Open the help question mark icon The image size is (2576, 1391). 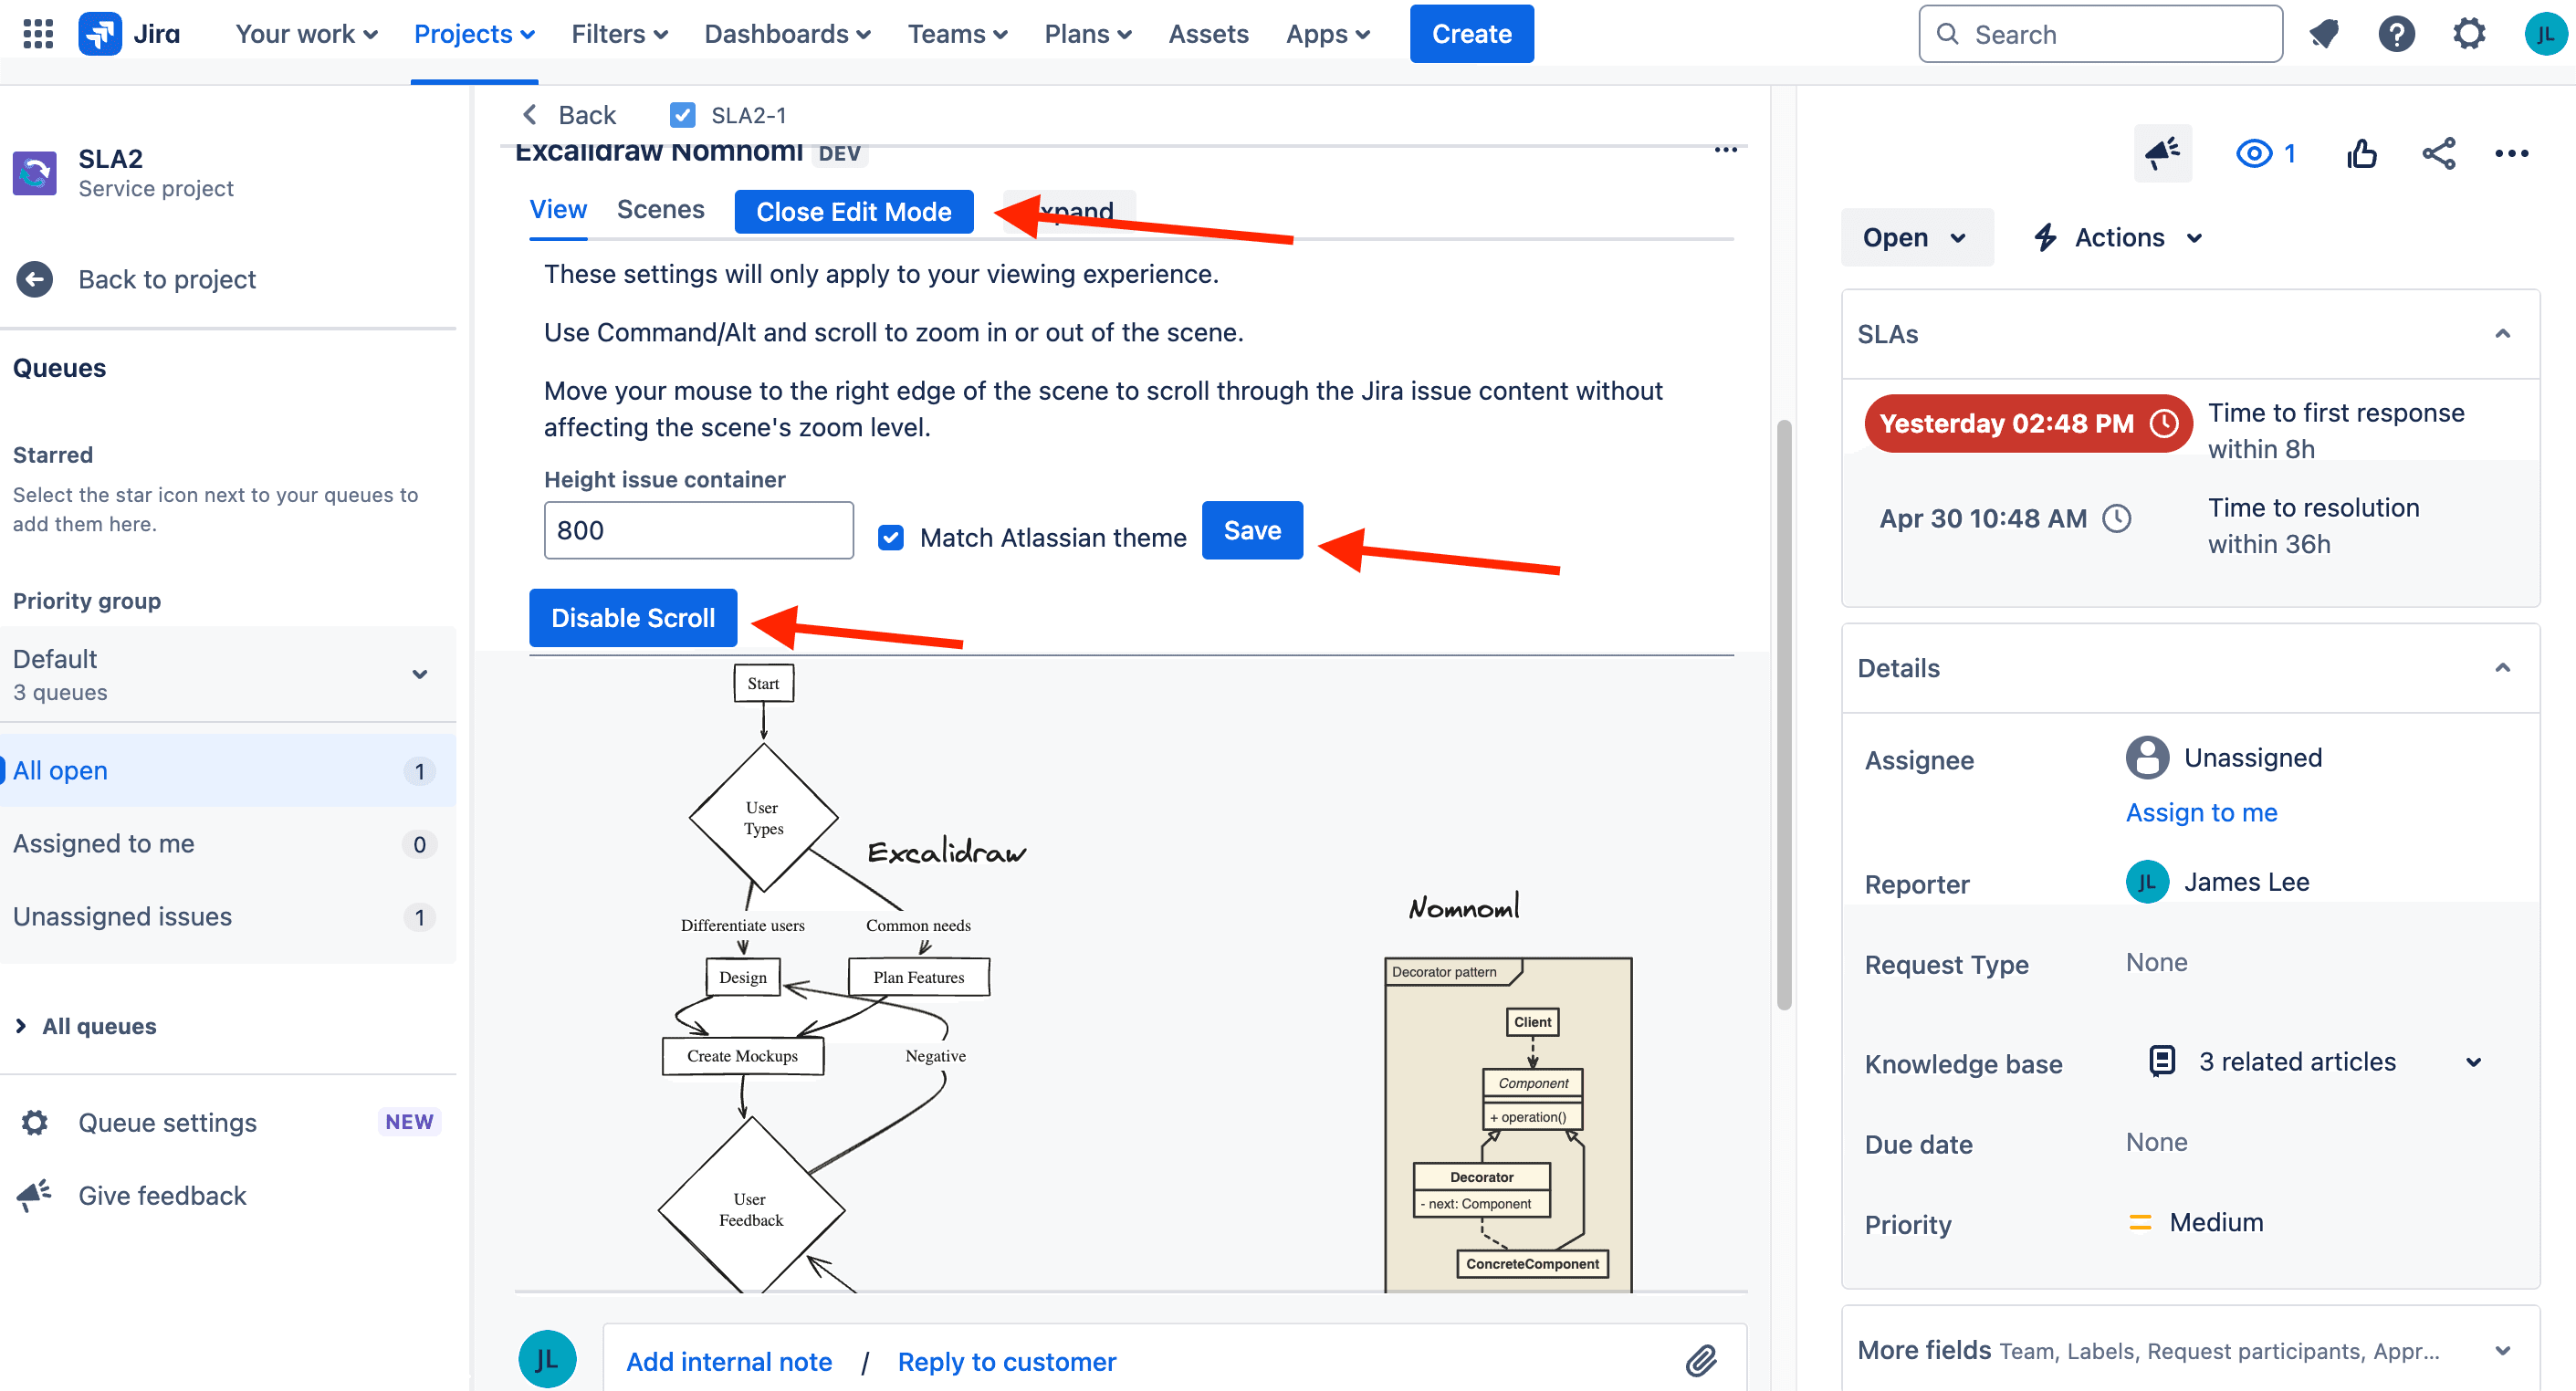(x=2396, y=34)
